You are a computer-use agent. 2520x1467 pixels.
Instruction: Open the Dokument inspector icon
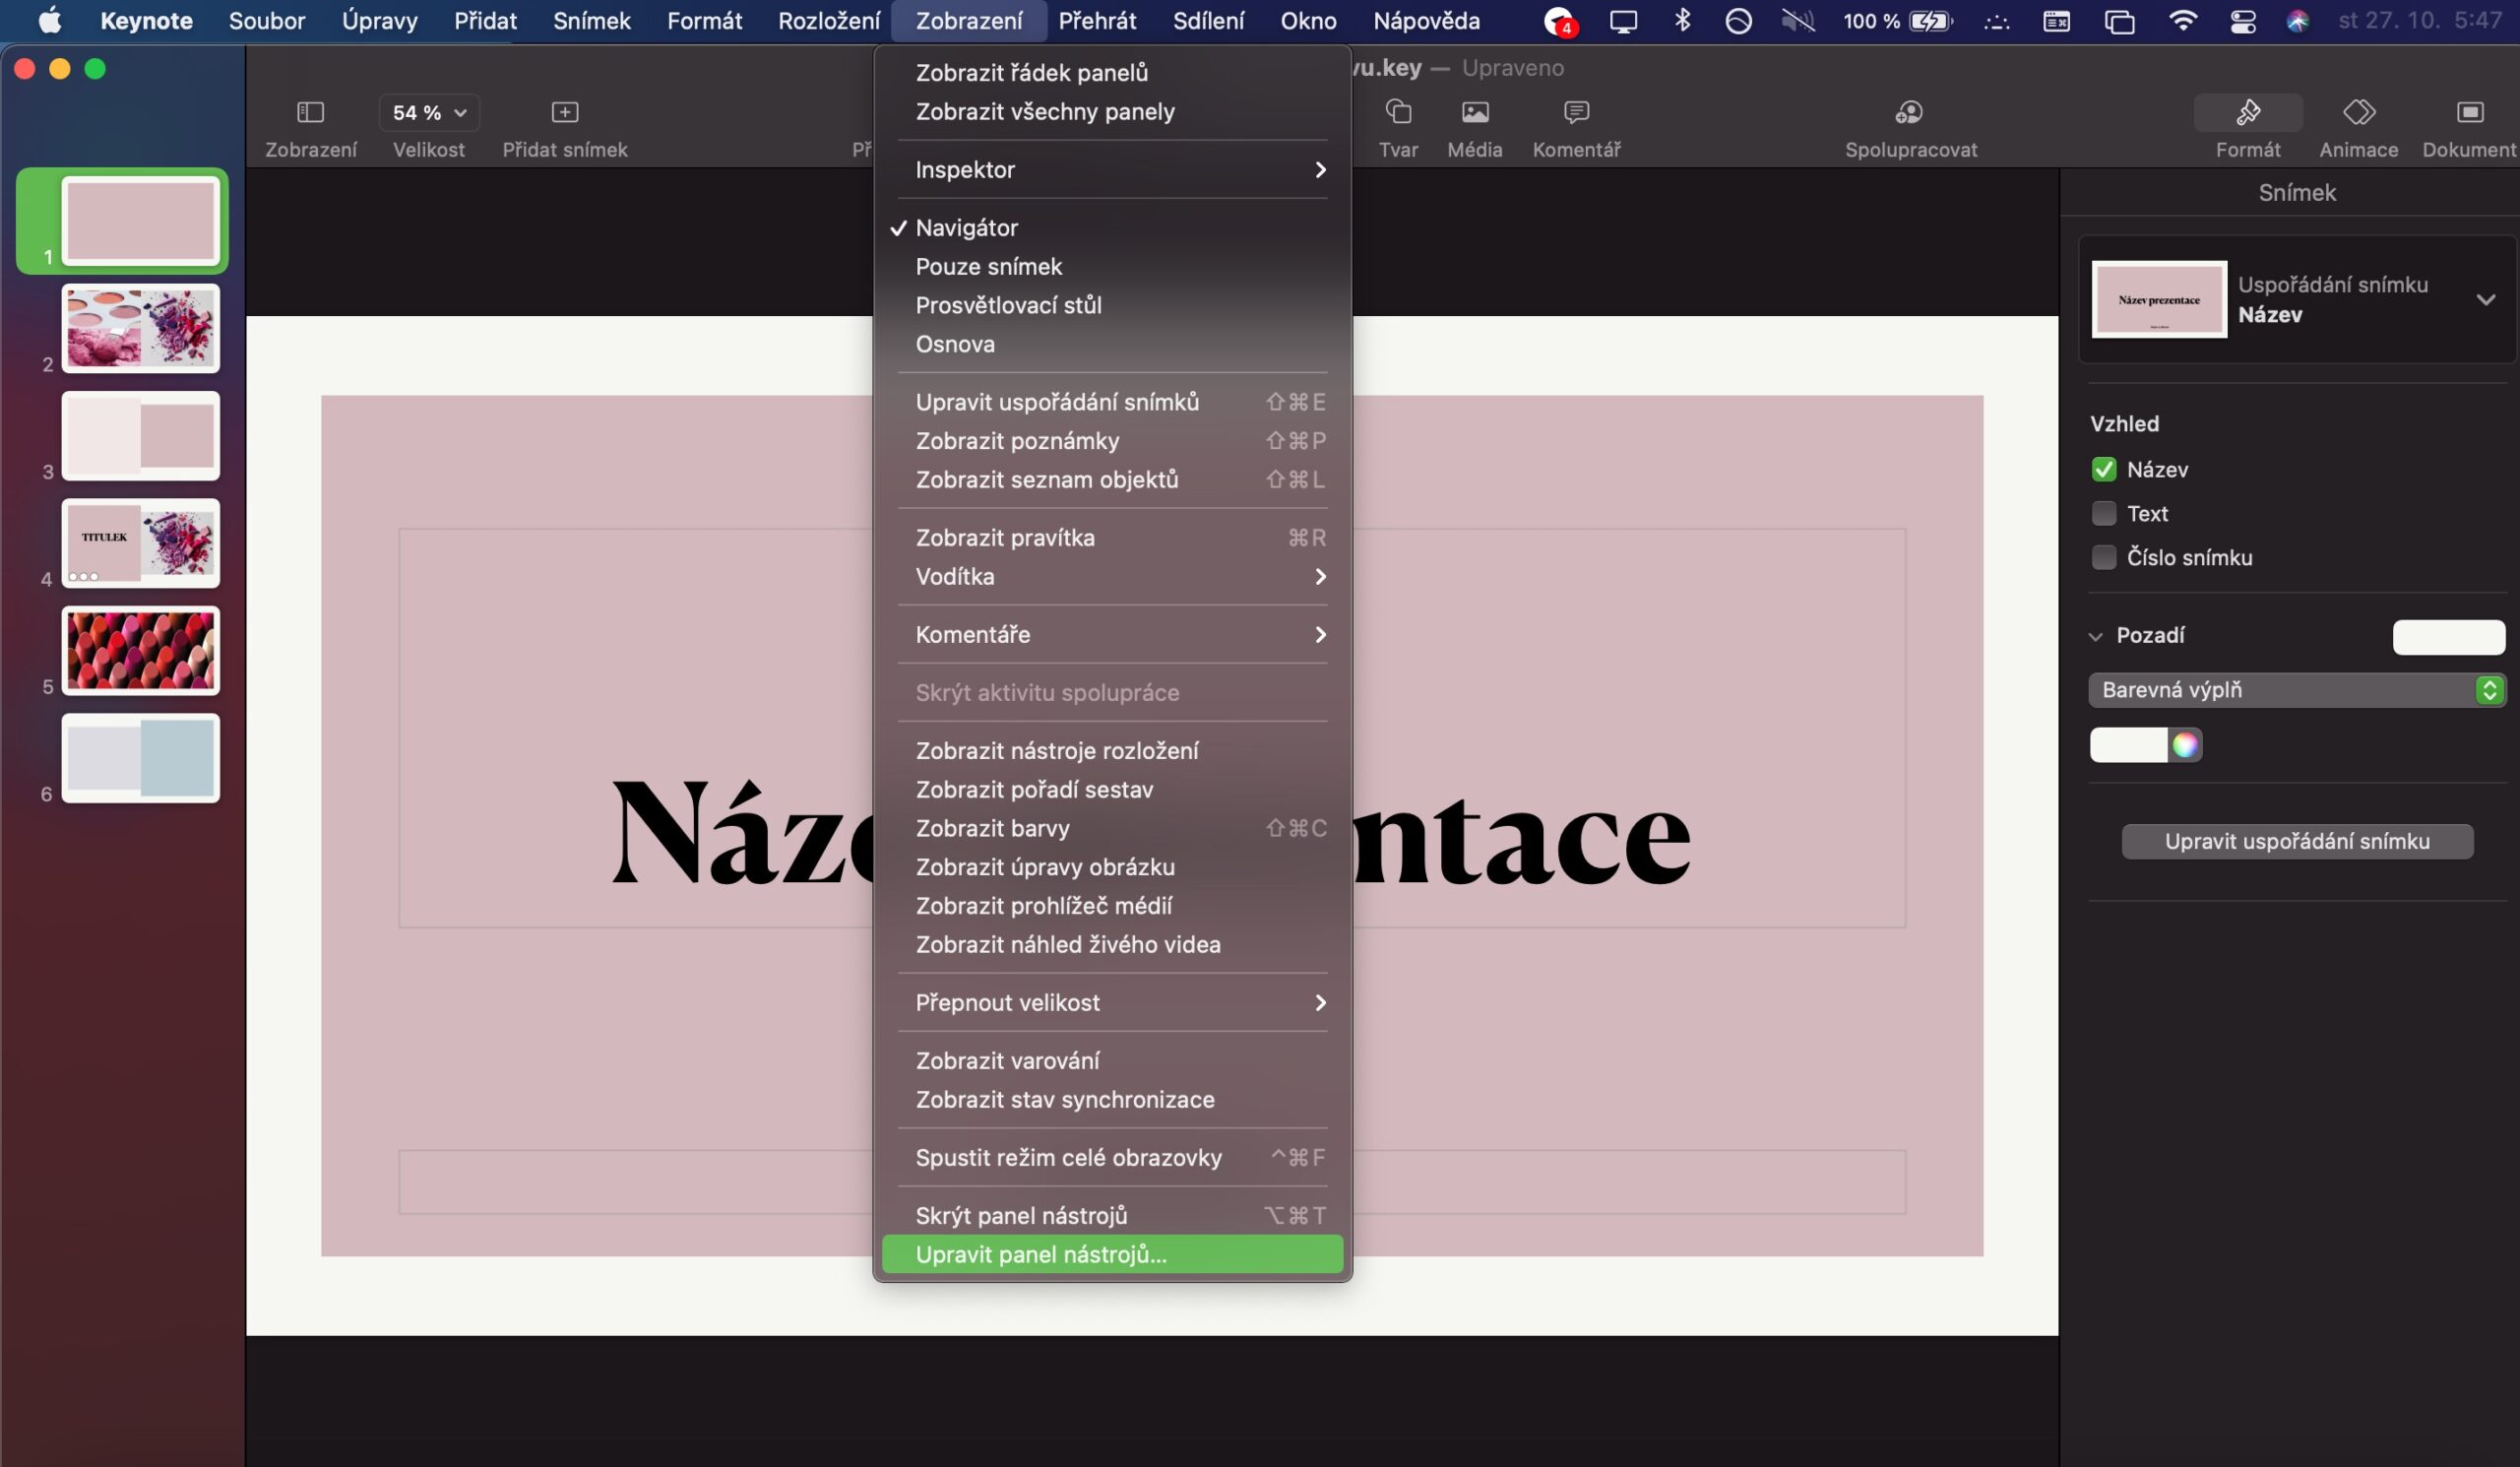[x=2468, y=112]
